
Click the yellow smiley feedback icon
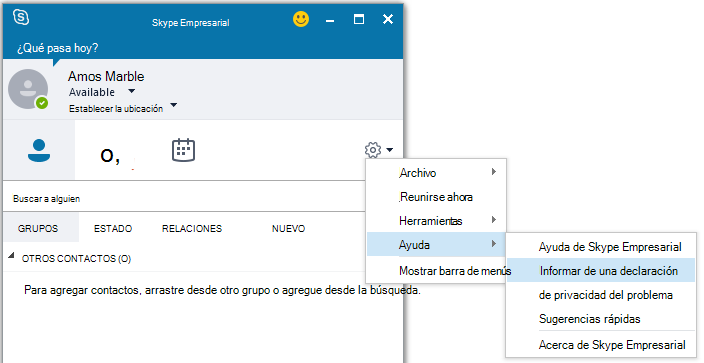(x=301, y=19)
